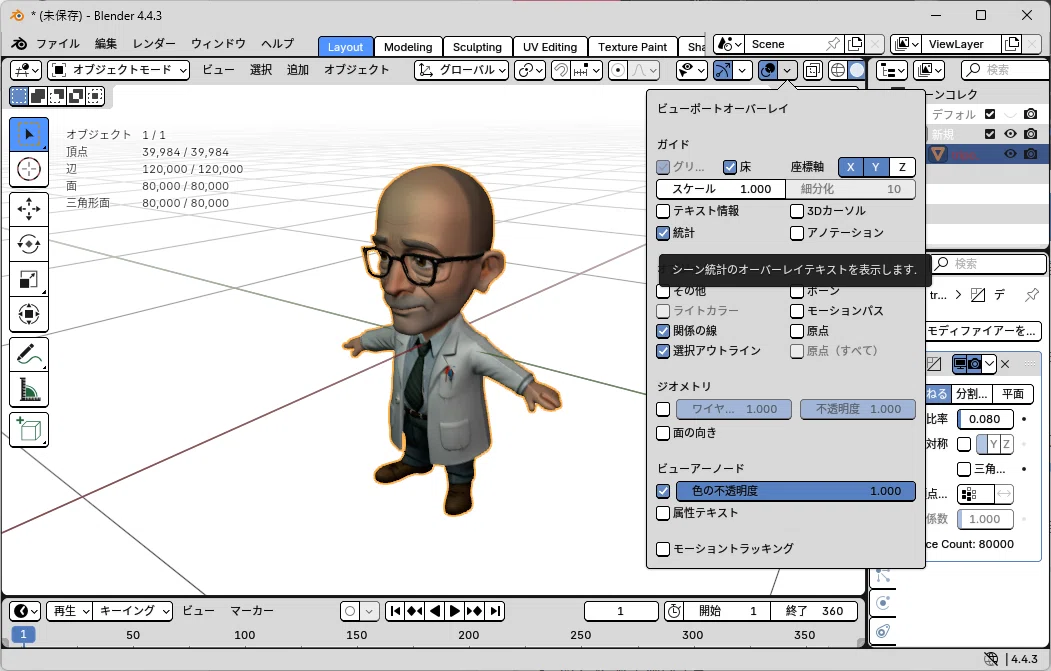This screenshot has height=671, width=1051.
Task: Enable the モーションパス checkbox
Action: tap(797, 311)
